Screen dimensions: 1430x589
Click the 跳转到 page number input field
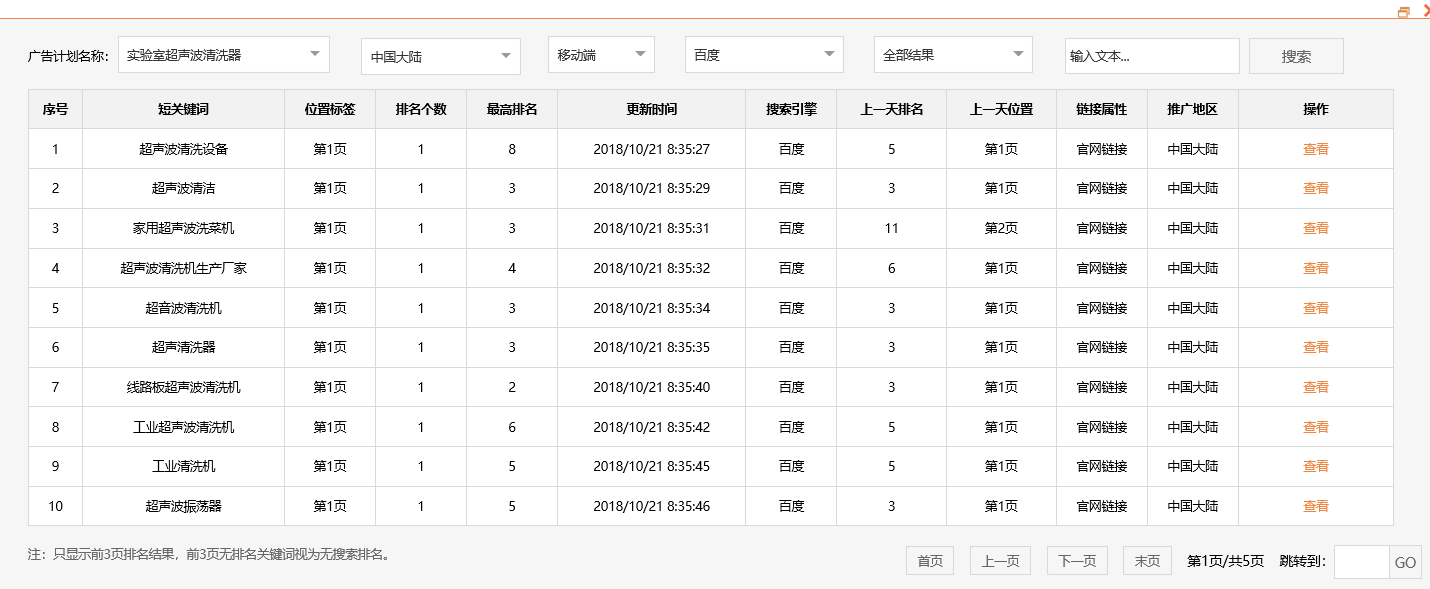[1362, 561]
